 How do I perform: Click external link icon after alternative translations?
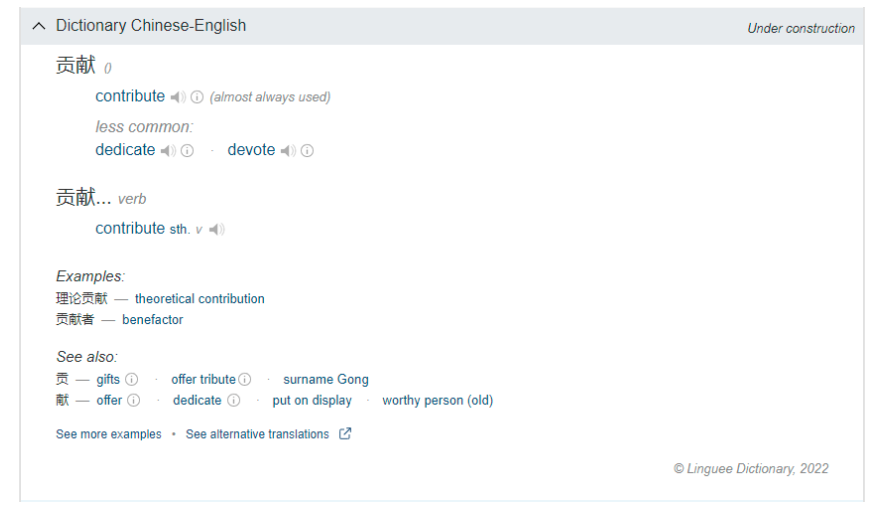click(345, 434)
